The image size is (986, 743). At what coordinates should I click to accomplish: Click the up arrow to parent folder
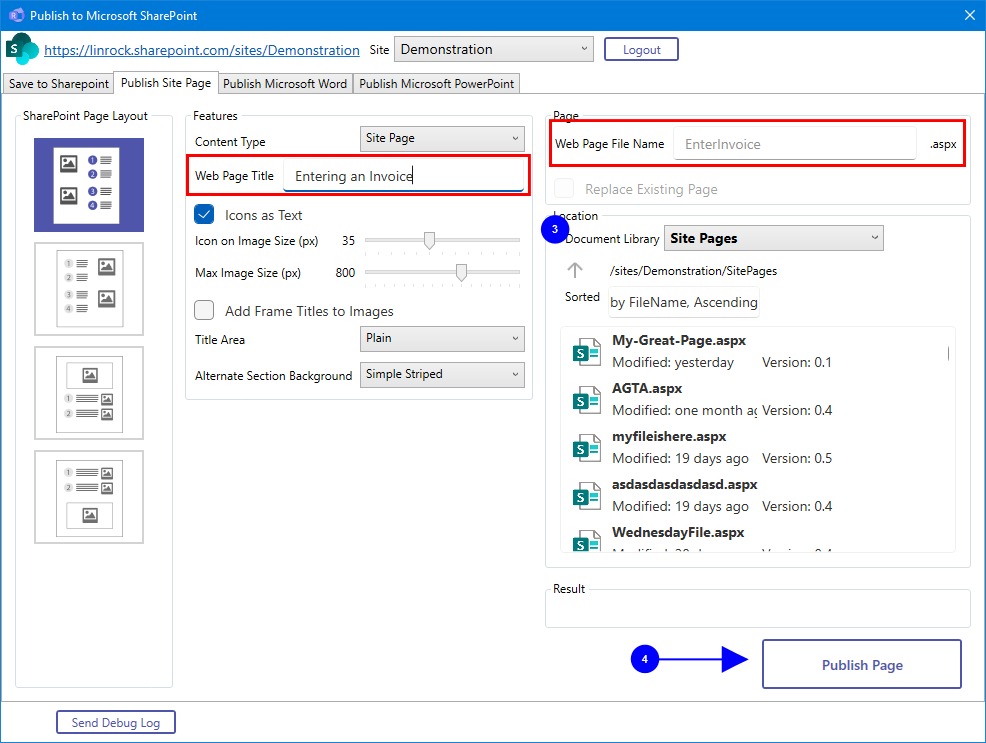[575, 270]
